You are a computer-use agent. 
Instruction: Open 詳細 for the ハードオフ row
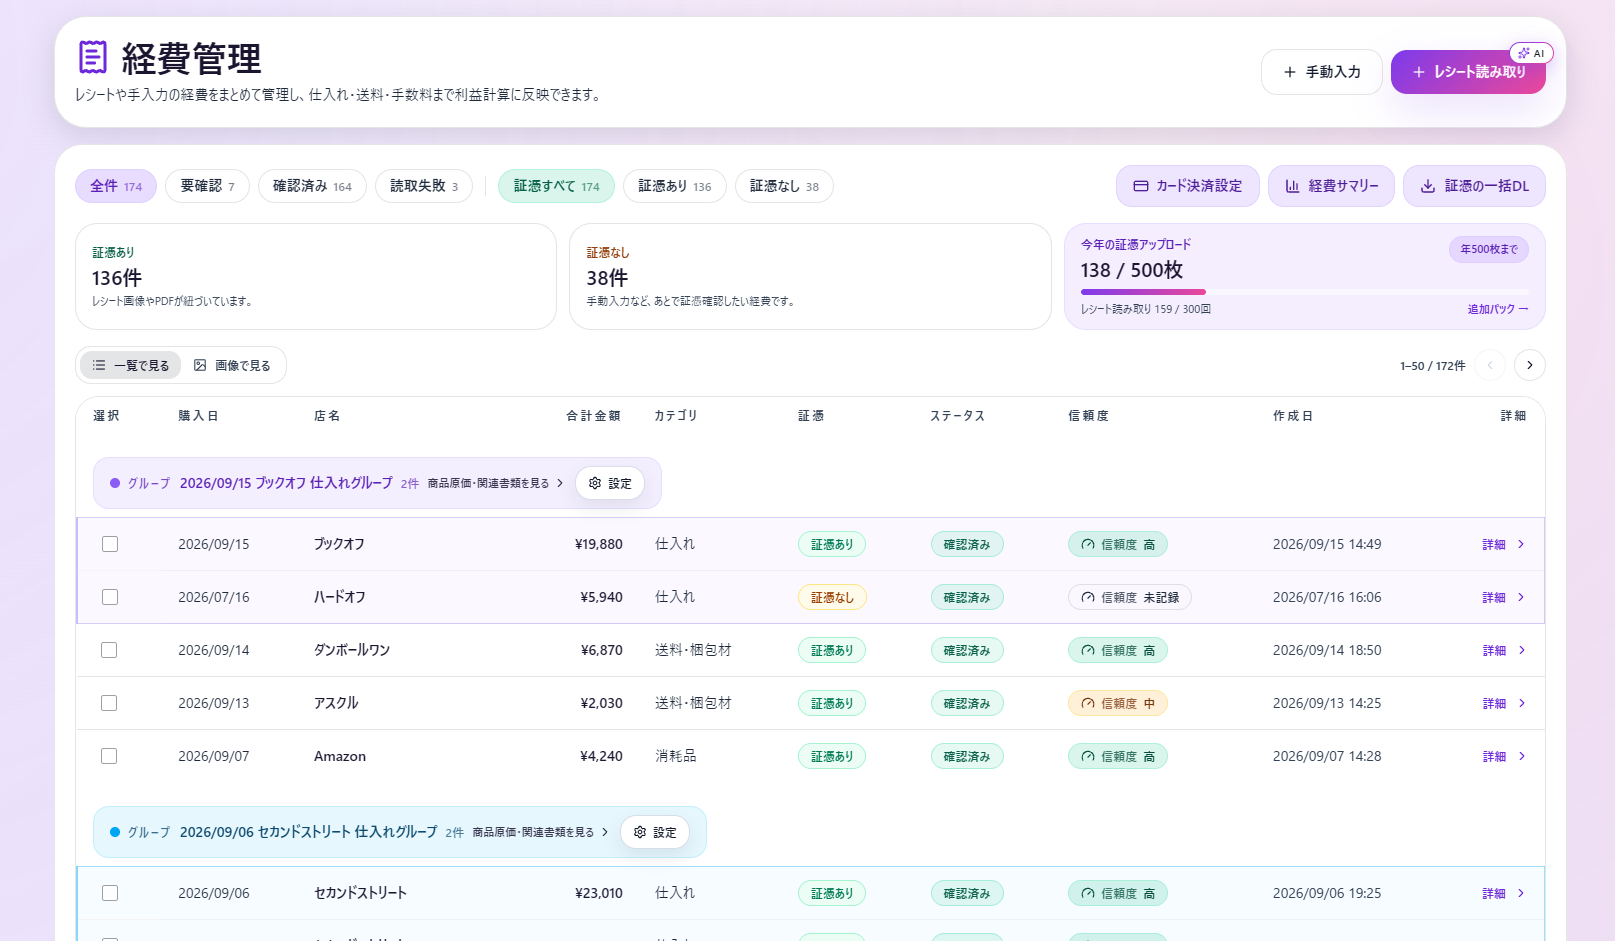1504,597
